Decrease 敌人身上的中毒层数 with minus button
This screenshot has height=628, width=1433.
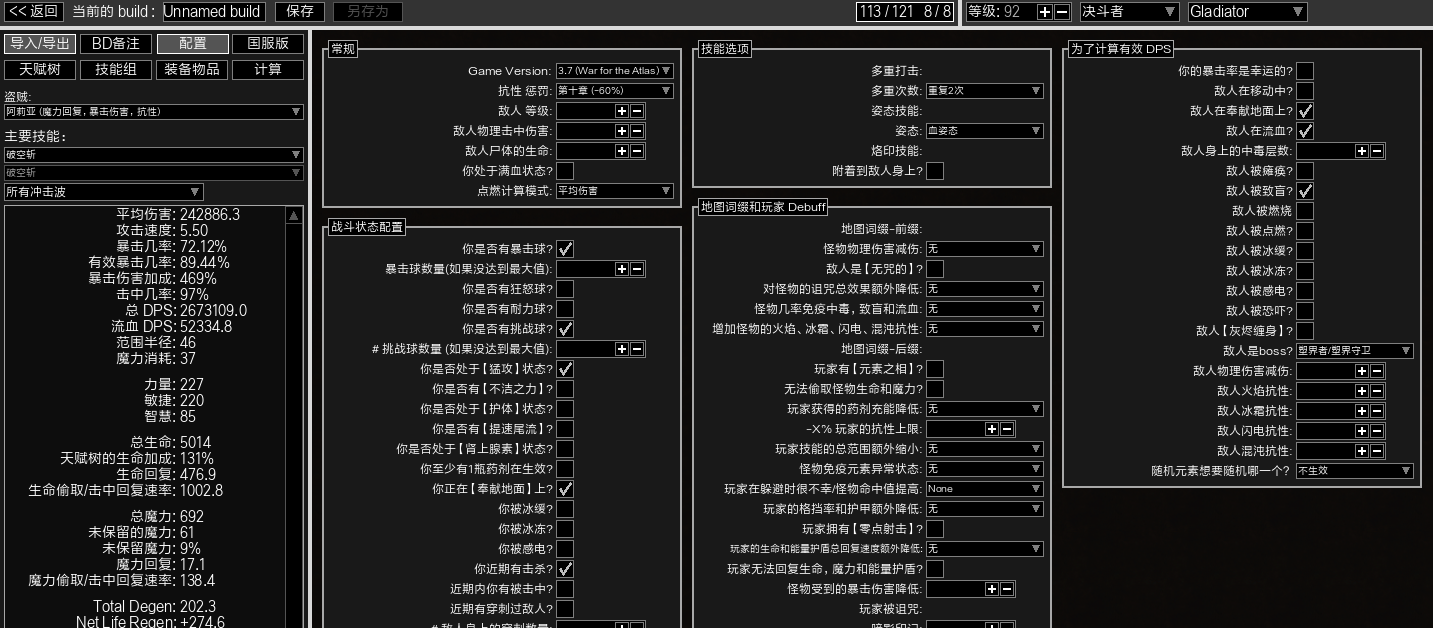point(1377,151)
